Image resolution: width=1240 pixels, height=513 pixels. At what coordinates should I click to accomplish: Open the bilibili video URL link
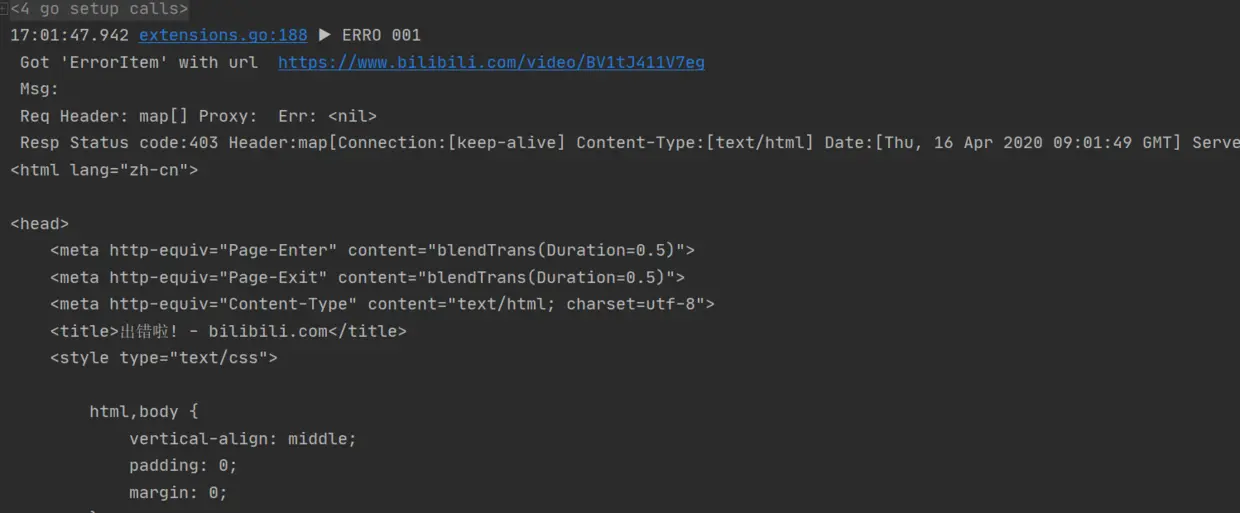491,62
